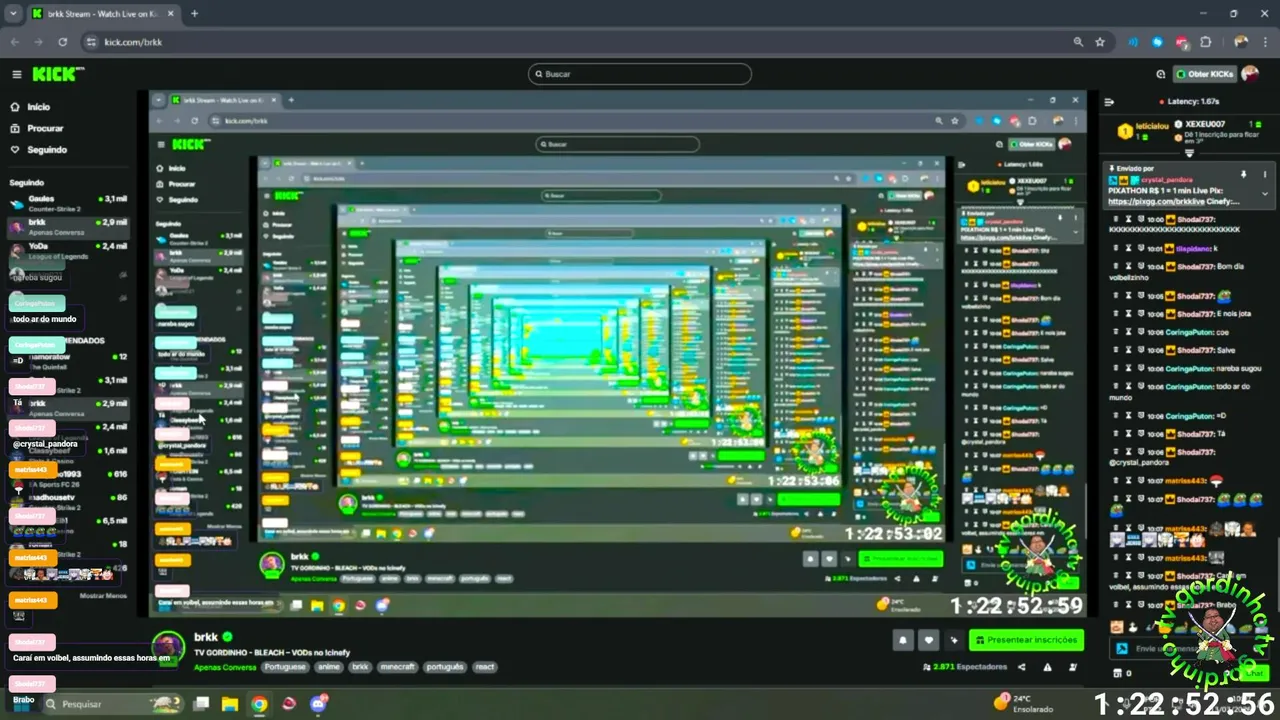Open Seguindo in the sidebar navigation
This screenshot has height=720, width=1280.
point(39,150)
